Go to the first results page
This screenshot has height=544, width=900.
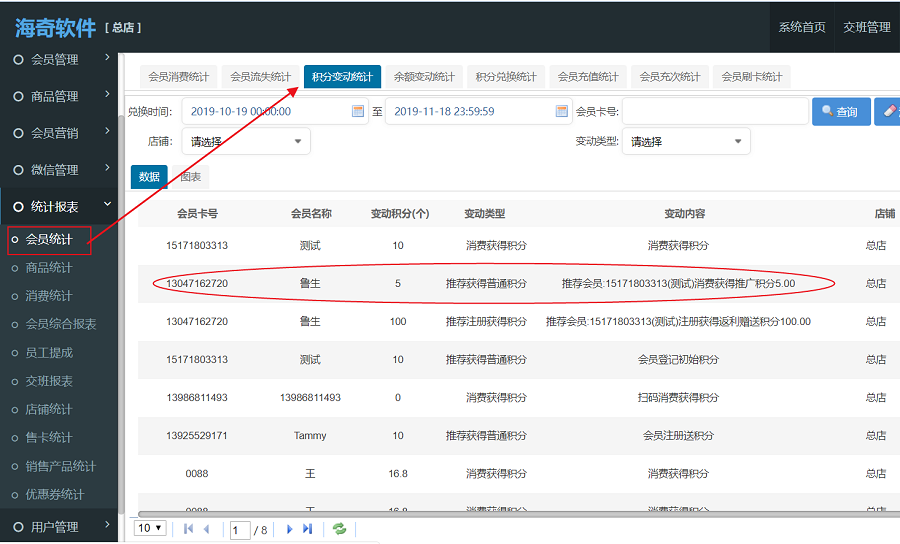(188, 528)
